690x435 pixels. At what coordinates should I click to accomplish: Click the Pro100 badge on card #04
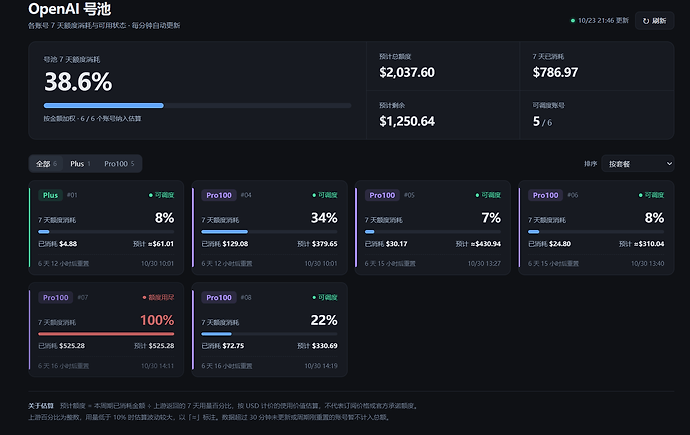click(219, 195)
